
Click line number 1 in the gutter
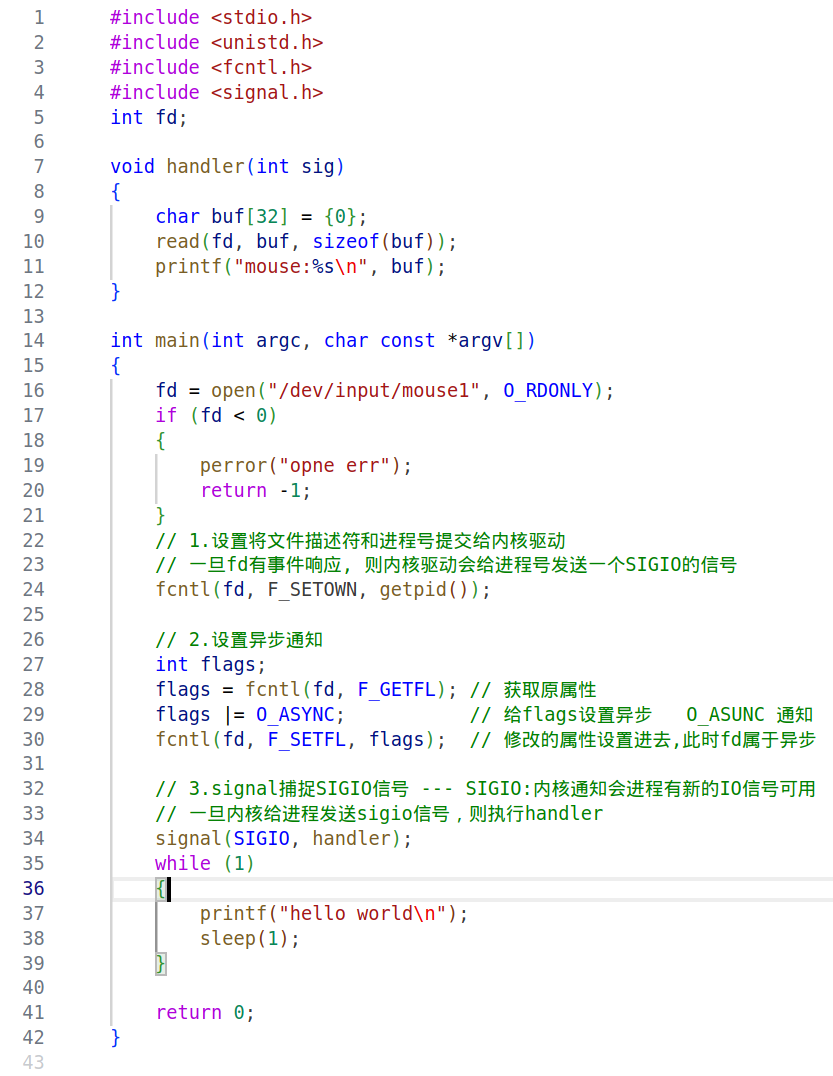coord(39,17)
